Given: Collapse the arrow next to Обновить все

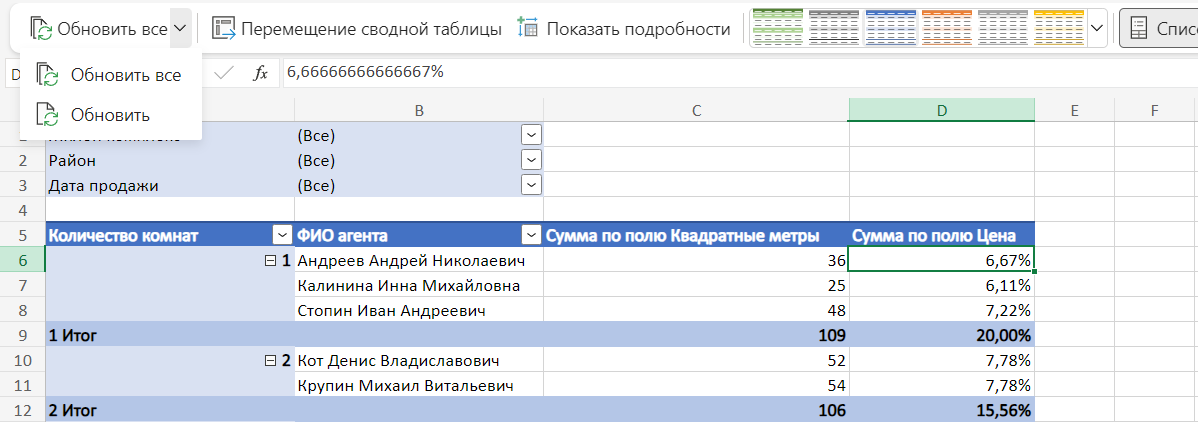Looking at the screenshot, I should pos(180,29).
